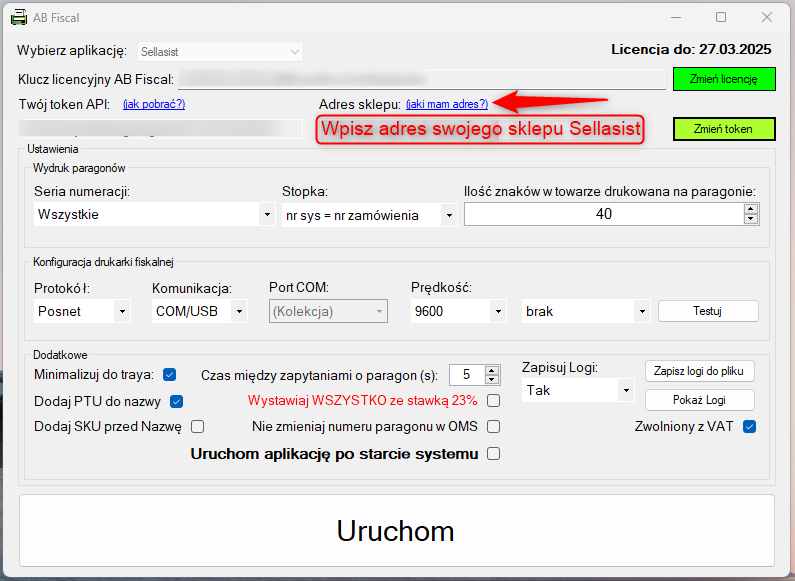Click the Zmień token button
The image size is (795, 581).
(x=723, y=129)
